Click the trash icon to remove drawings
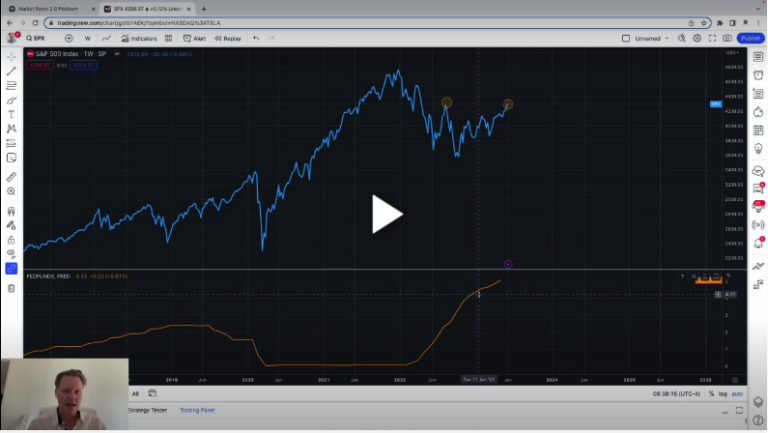Viewport: 768px width, 433px height. click(11, 288)
